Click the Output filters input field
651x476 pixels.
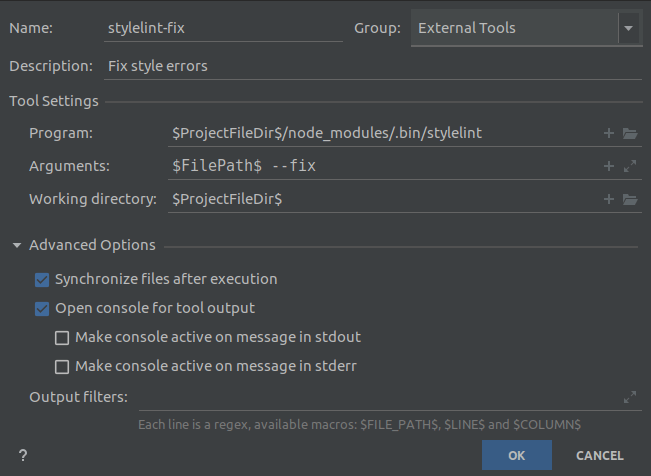click(x=375, y=397)
